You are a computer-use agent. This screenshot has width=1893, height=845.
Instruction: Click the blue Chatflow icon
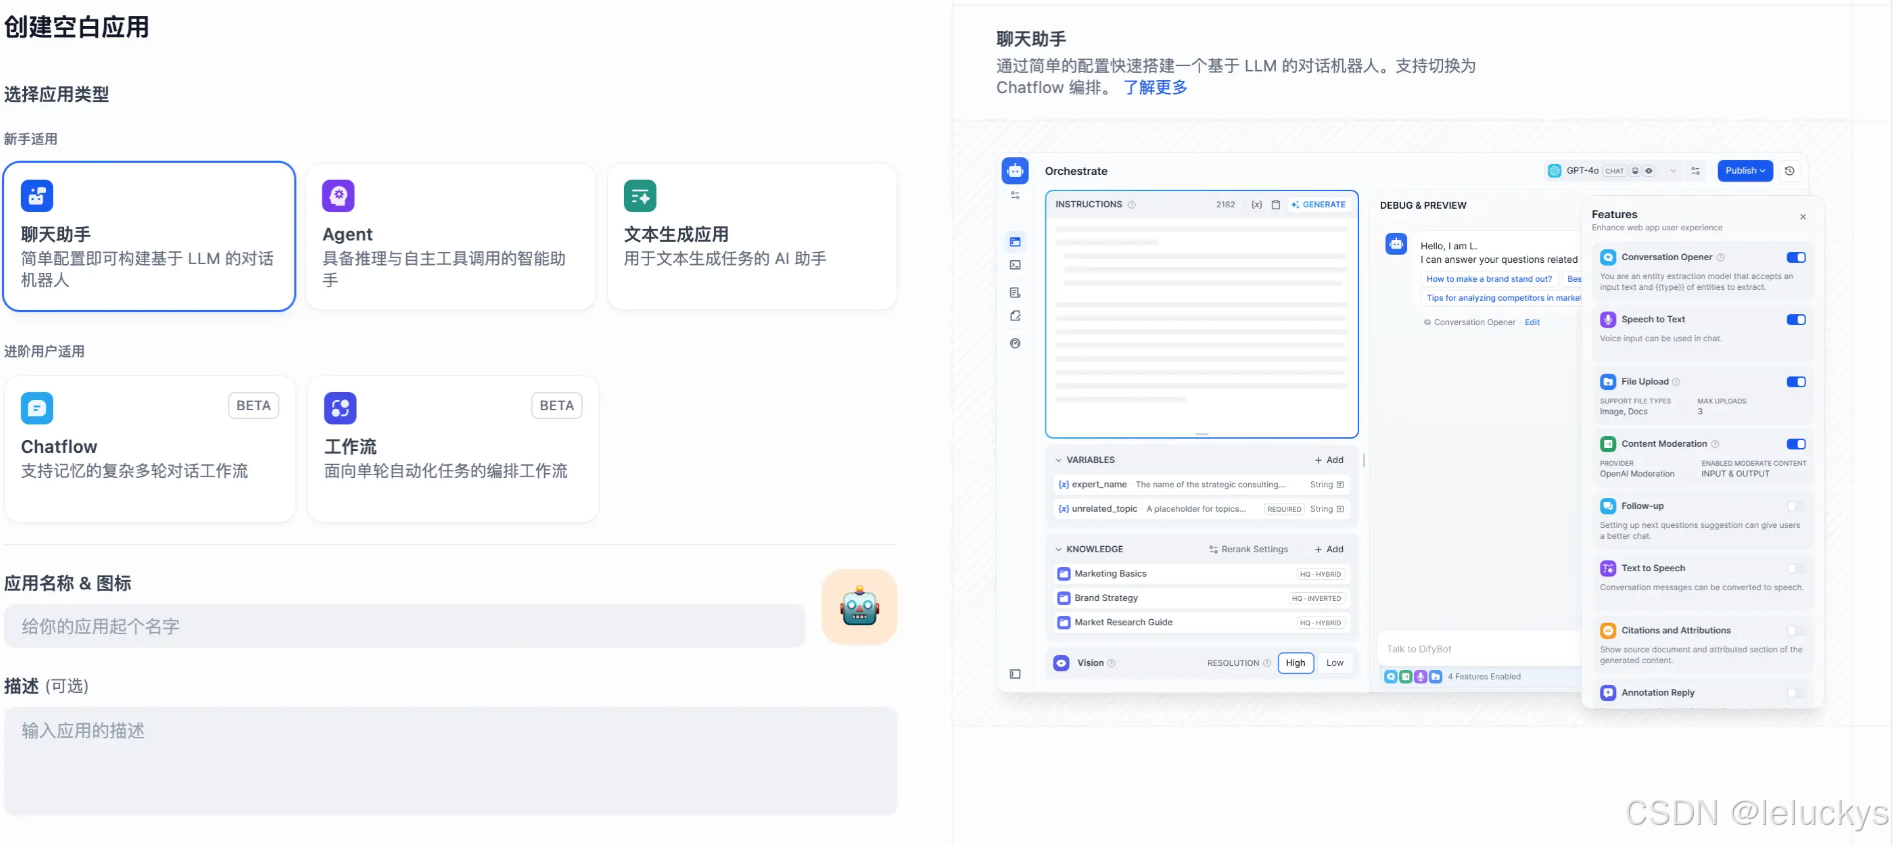click(37, 408)
